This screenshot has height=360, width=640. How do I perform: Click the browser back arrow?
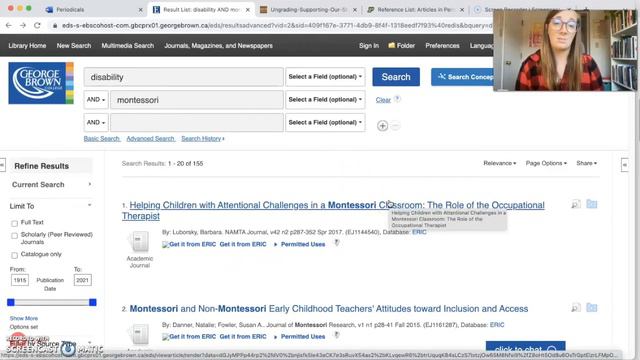tap(9, 25)
